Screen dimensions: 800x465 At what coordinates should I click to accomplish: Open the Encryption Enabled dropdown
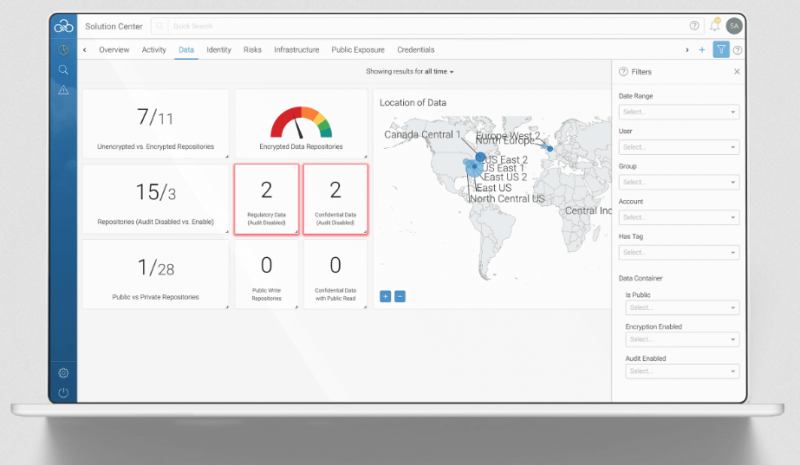click(681, 341)
